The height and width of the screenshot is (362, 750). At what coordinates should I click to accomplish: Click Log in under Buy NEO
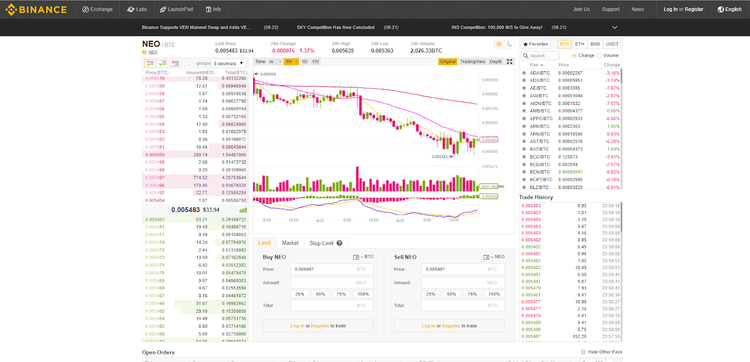click(x=297, y=326)
